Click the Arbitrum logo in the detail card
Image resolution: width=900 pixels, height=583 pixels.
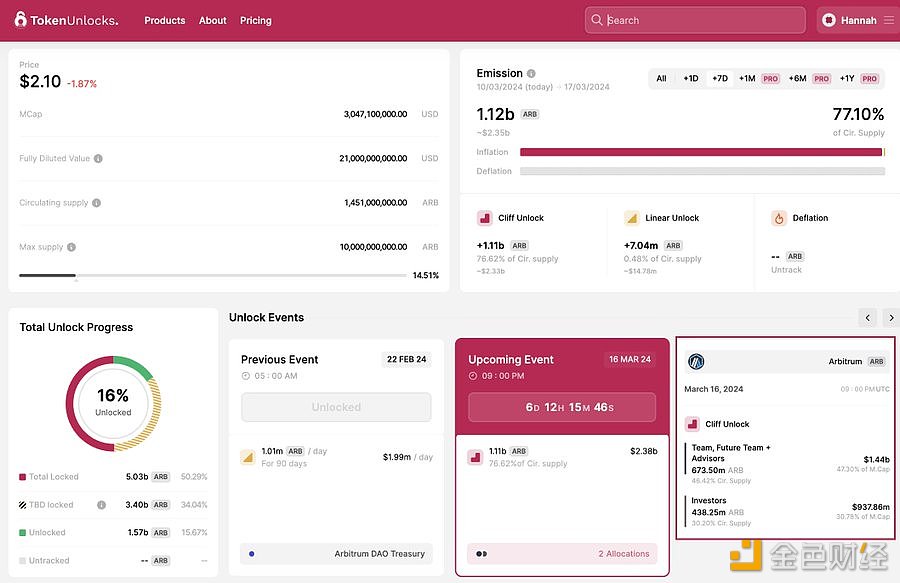[x=696, y=362]
